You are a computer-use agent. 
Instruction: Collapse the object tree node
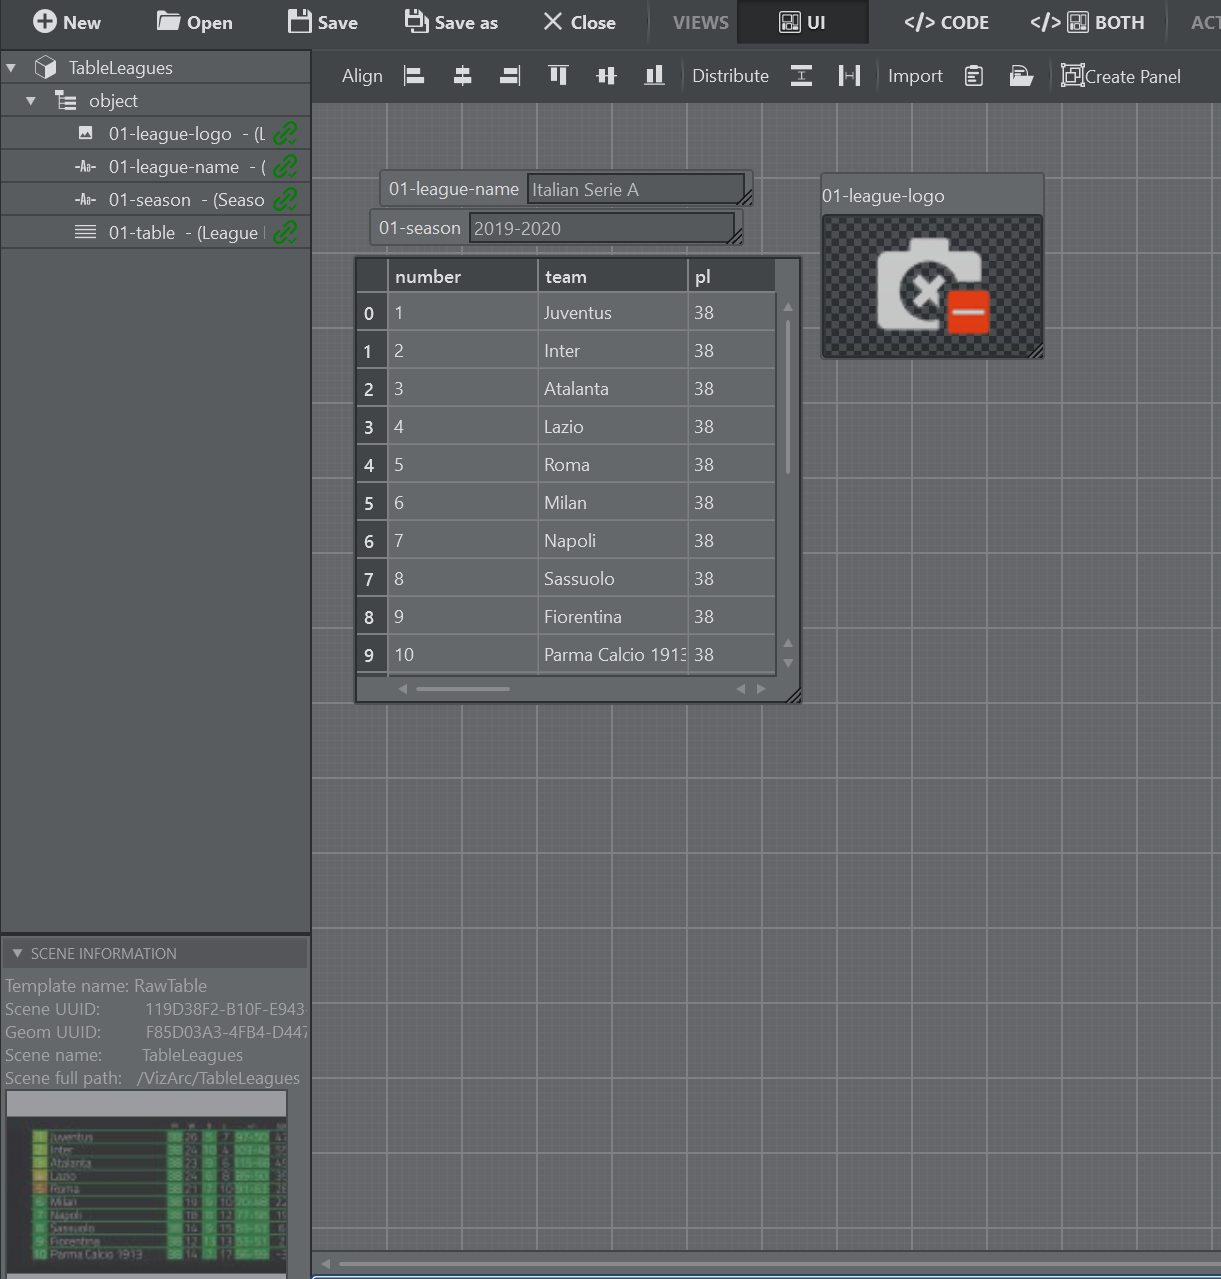coord(31,101)
